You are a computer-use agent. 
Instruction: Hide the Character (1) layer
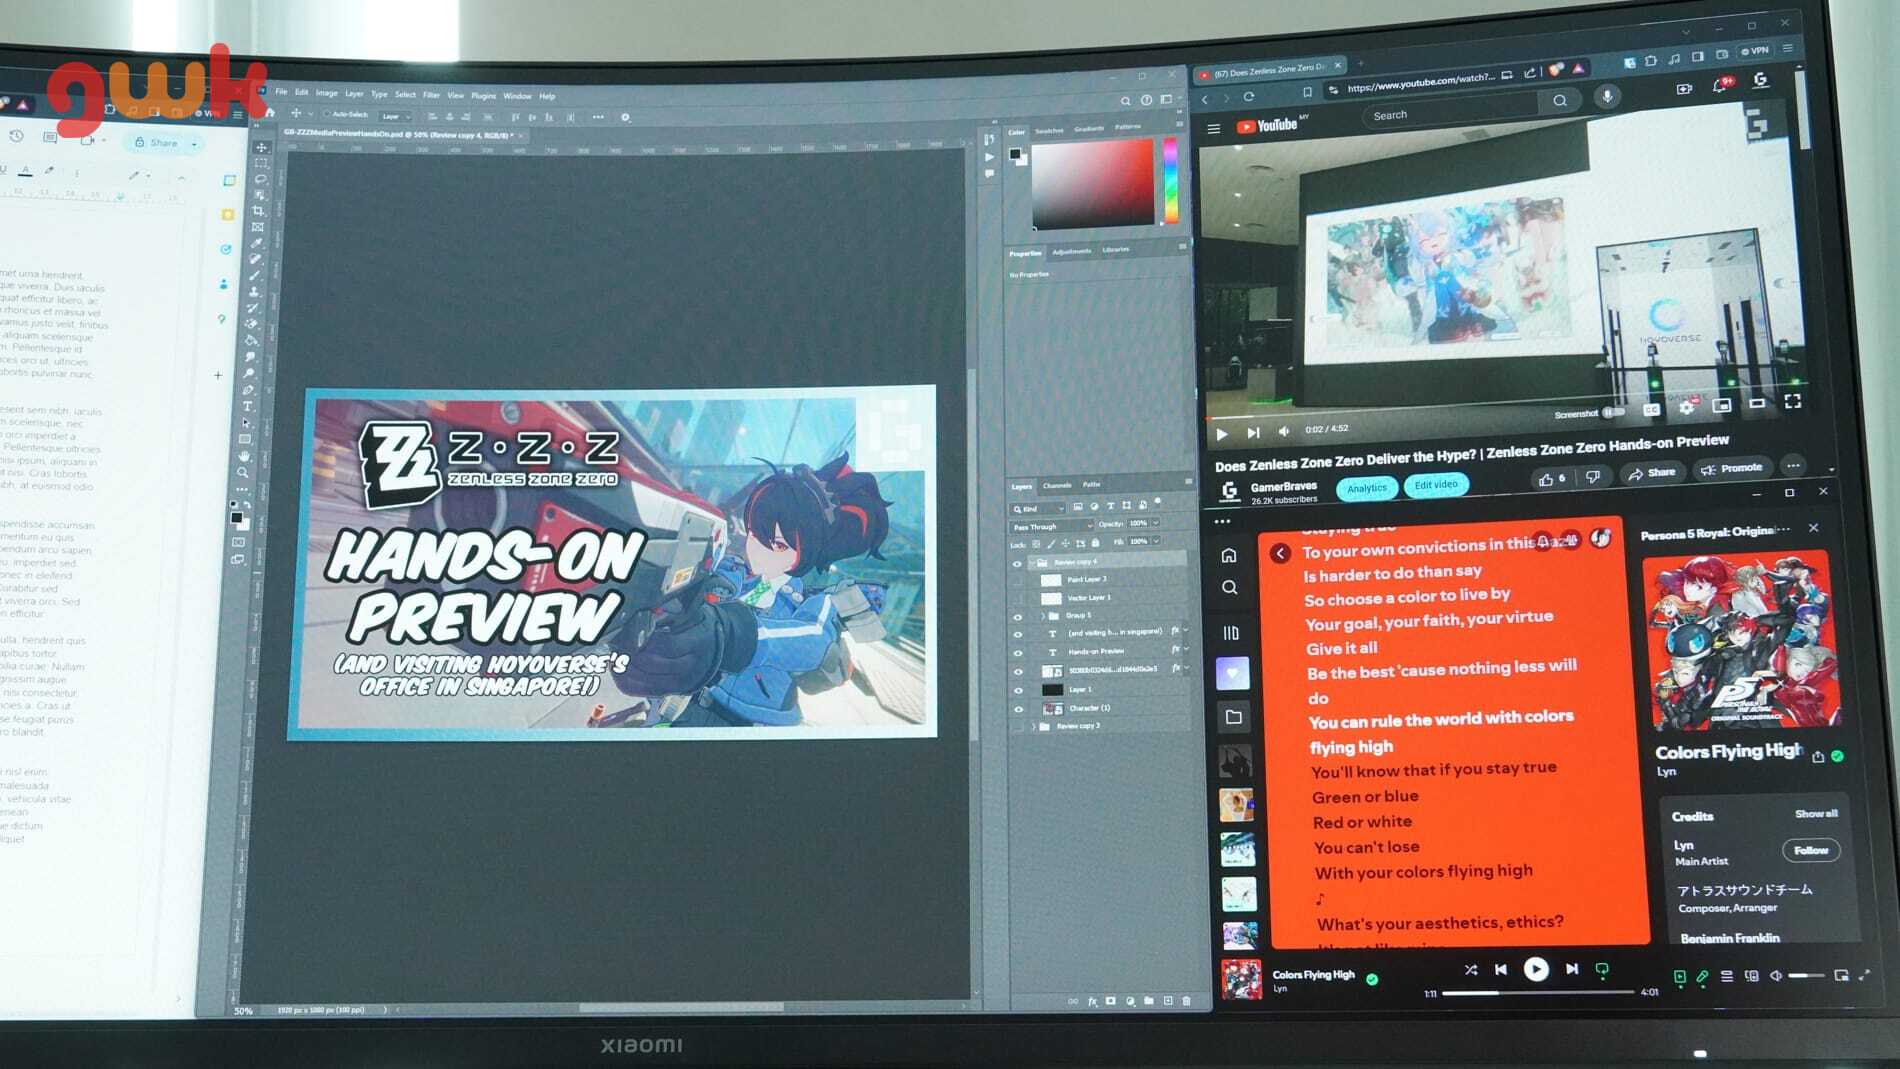pos(1019,709)
